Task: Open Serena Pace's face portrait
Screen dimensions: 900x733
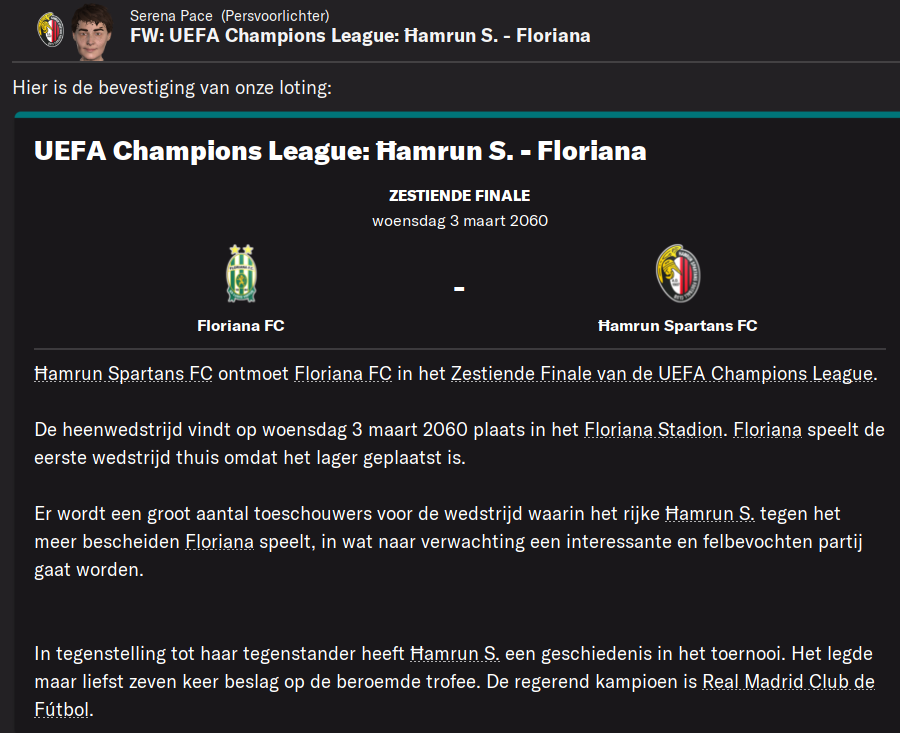Action: [x=92, y=32]
